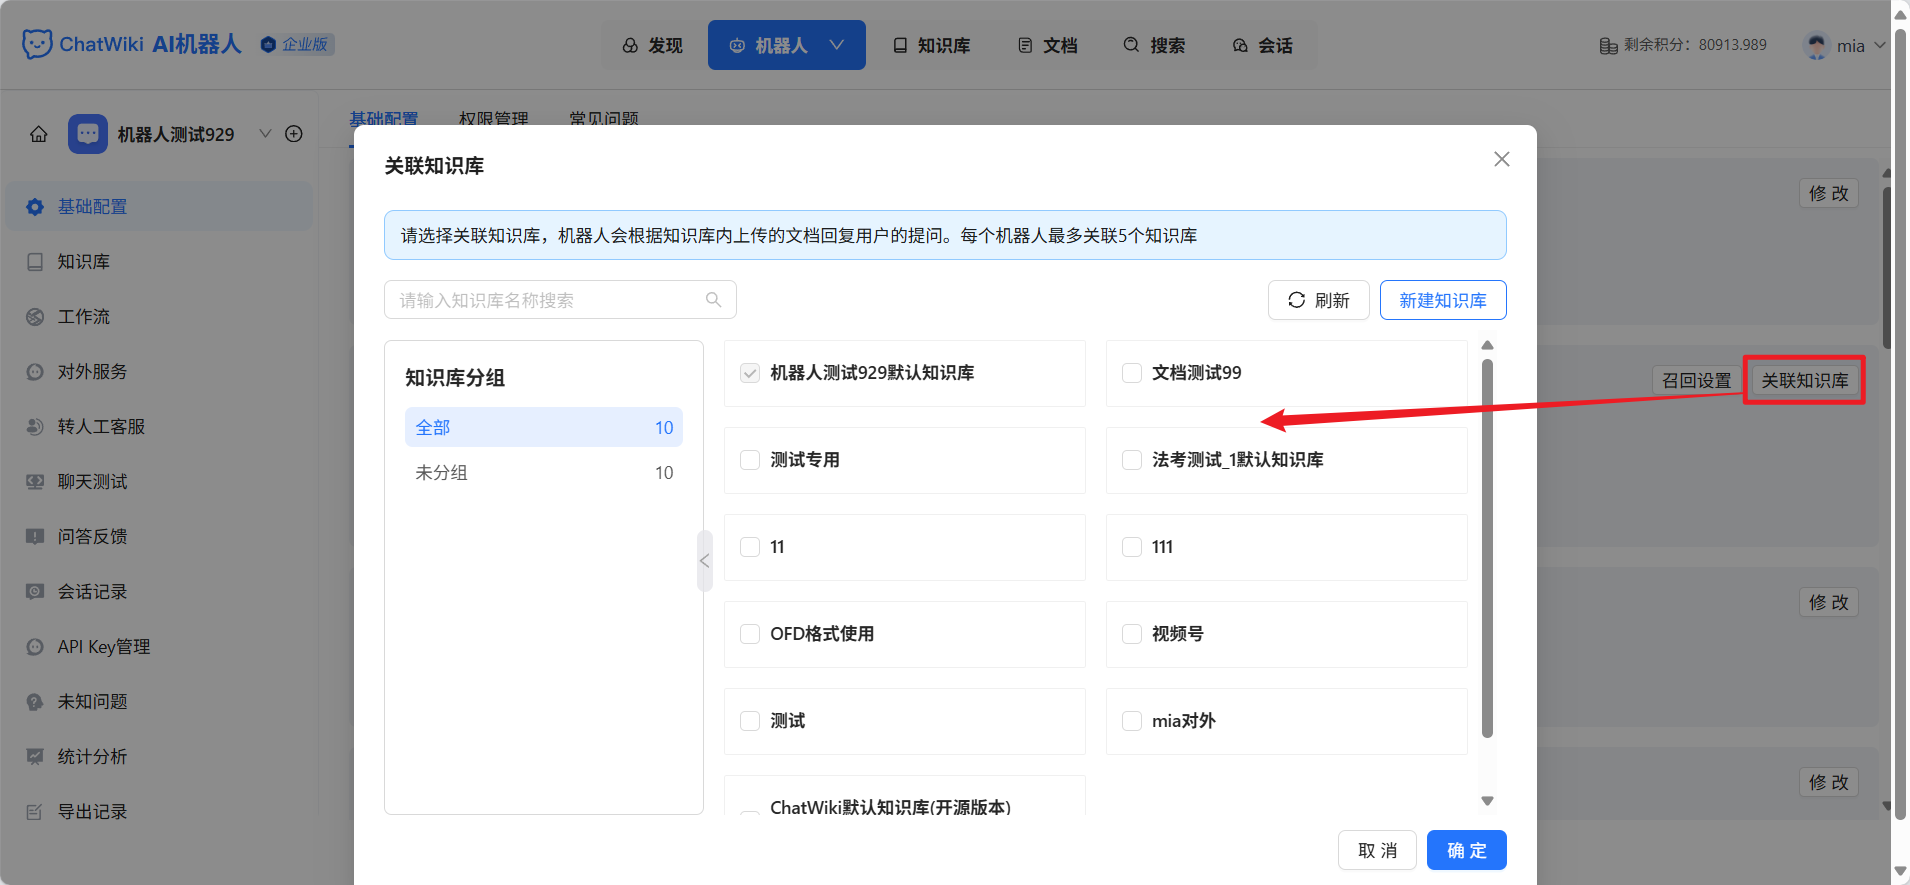This screenshot has width=1910, height=885.
Task: Select the 全部 knowledge base group
Action: pyautogui.click(x=544, y=427)
